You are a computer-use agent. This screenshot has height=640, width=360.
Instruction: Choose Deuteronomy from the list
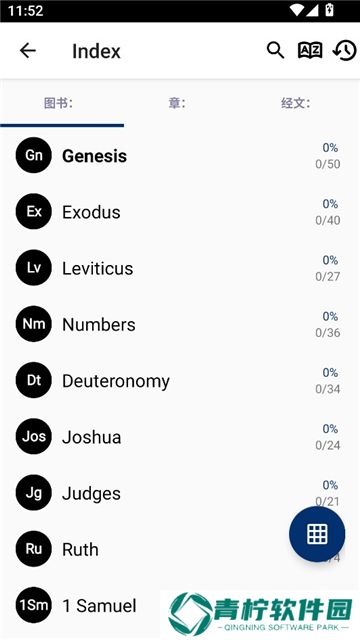pos(116,381)
